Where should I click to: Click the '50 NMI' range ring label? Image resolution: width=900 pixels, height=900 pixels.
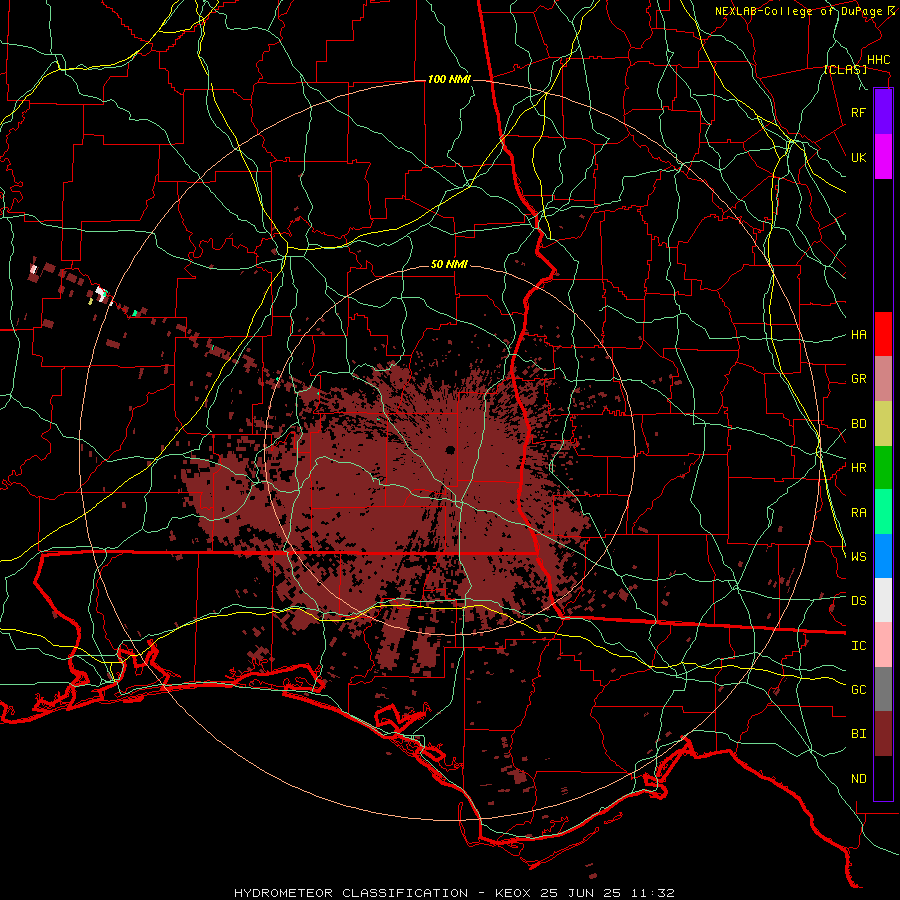(449, 264)
